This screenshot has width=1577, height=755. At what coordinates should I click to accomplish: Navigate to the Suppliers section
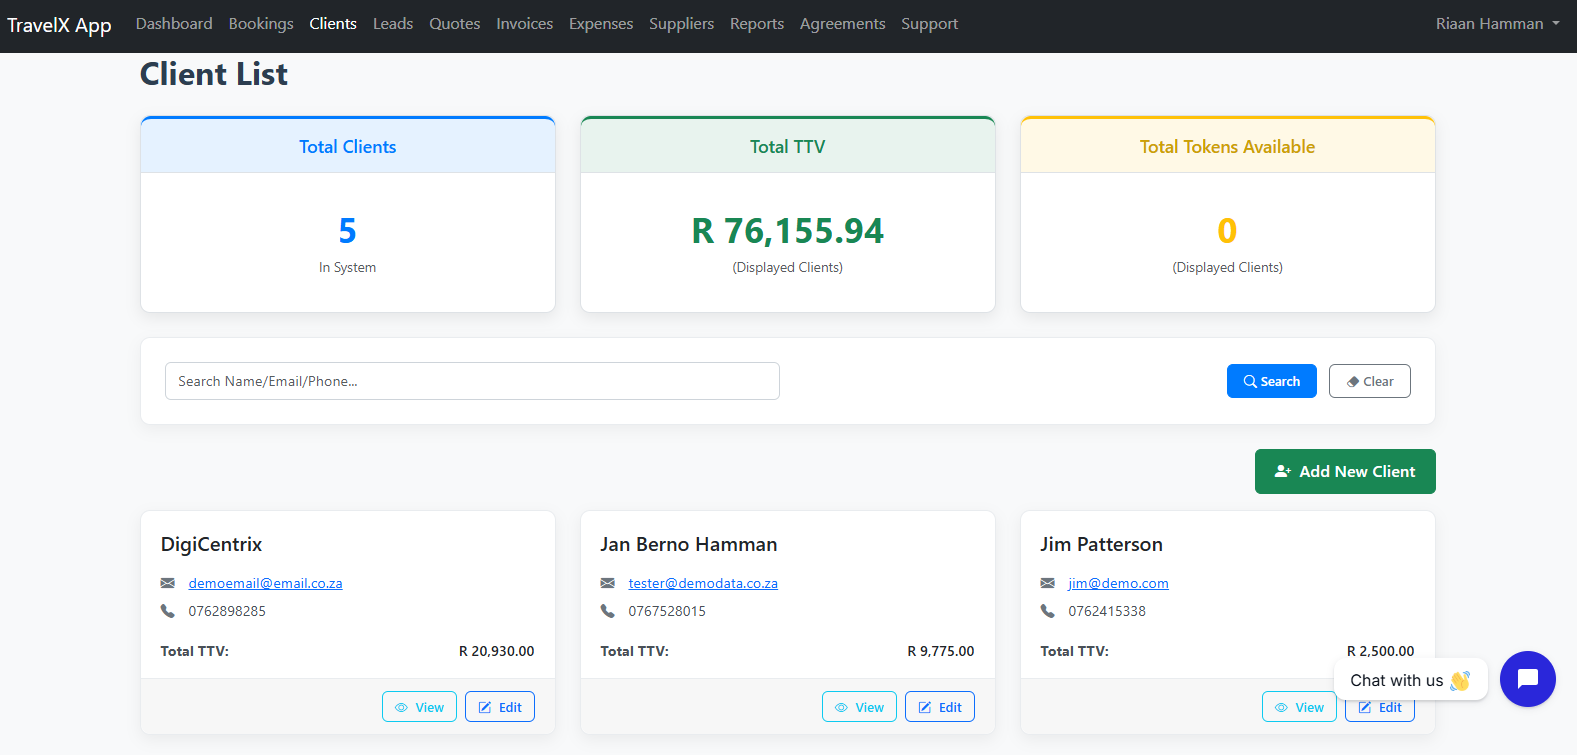[681, 24]
